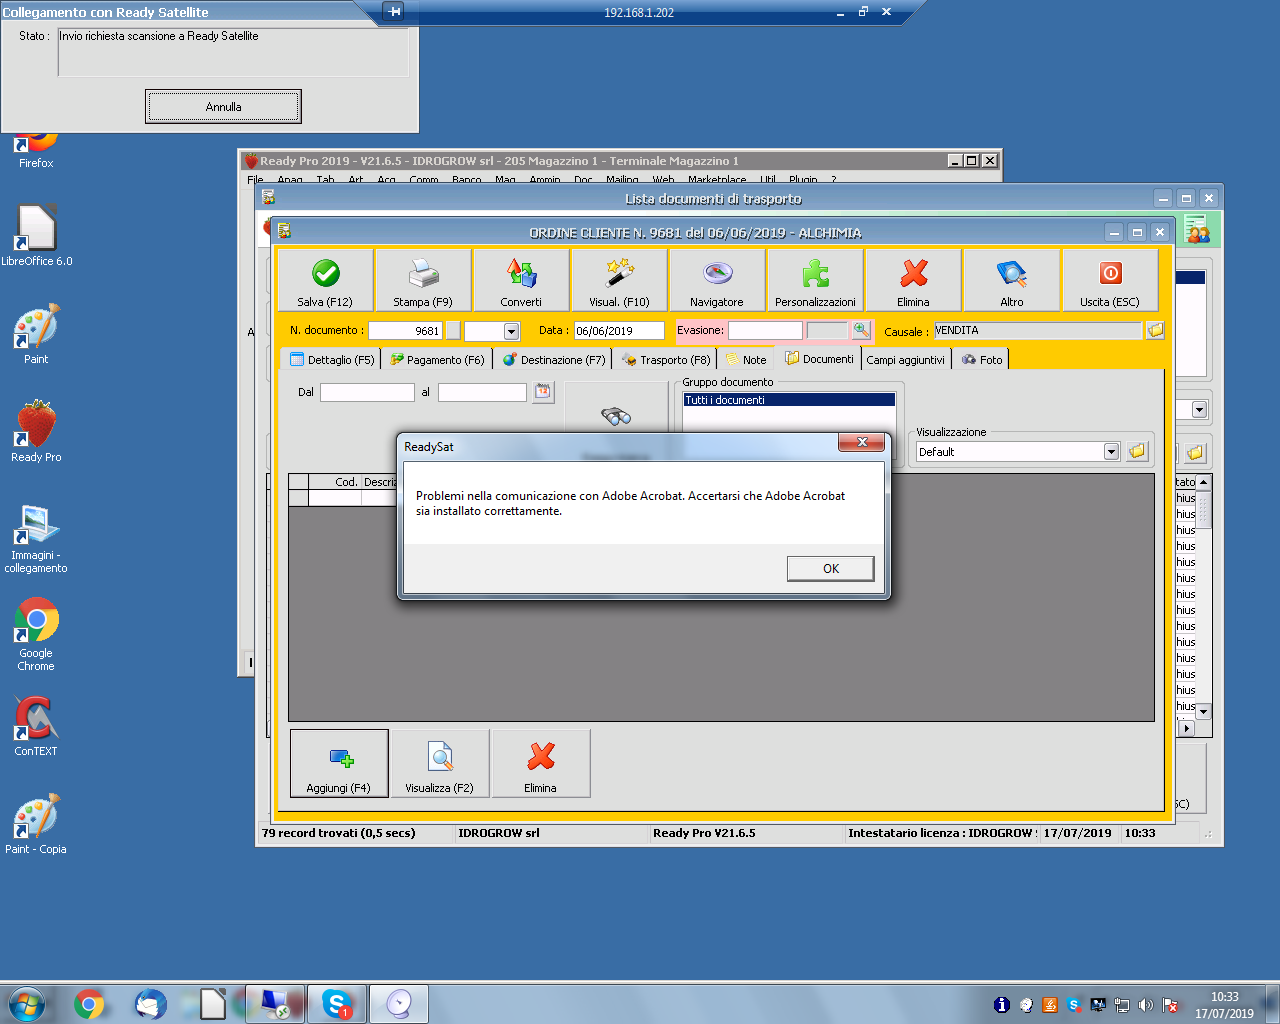1280x1024 pixels.
Task: Click Annulla in Ready Satellite connection window
Action: click(223, 106)
